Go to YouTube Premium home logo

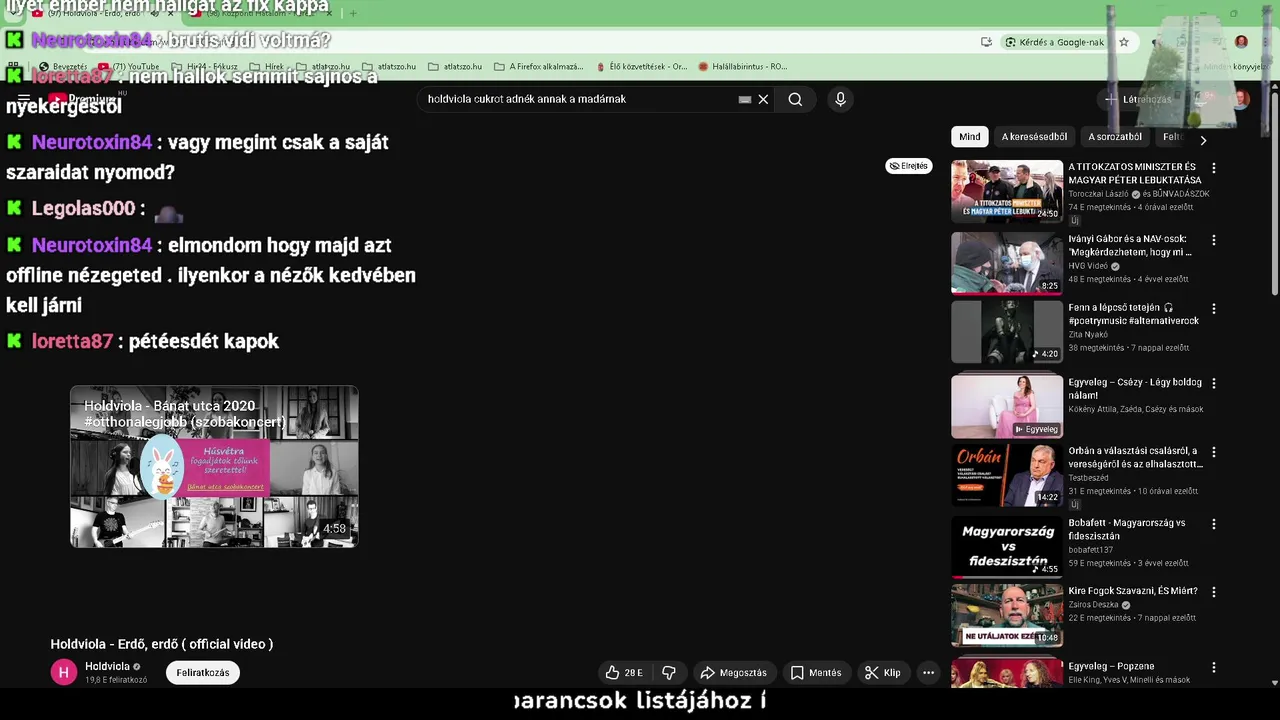[x=83, y=99]
